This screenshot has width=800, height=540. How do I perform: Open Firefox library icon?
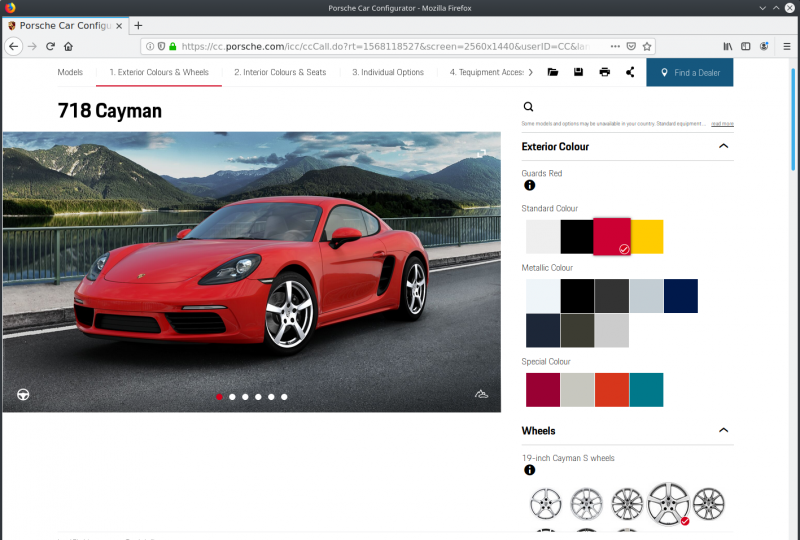[x=728, y=46]
